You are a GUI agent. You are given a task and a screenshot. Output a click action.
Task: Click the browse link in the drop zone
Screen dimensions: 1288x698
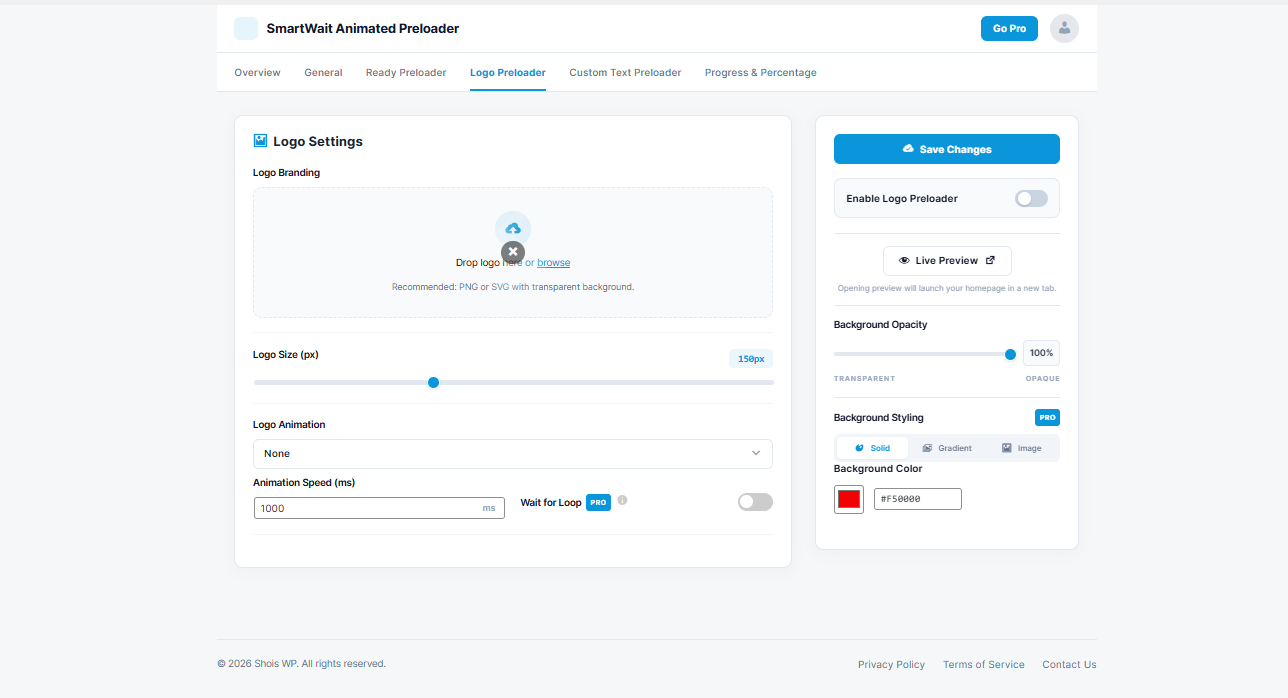click(x=553, y=263)
